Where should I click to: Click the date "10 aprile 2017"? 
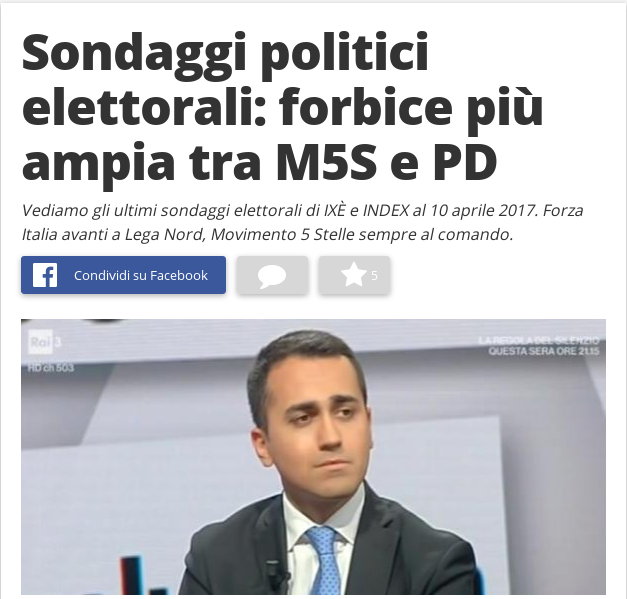pos(483,211)
